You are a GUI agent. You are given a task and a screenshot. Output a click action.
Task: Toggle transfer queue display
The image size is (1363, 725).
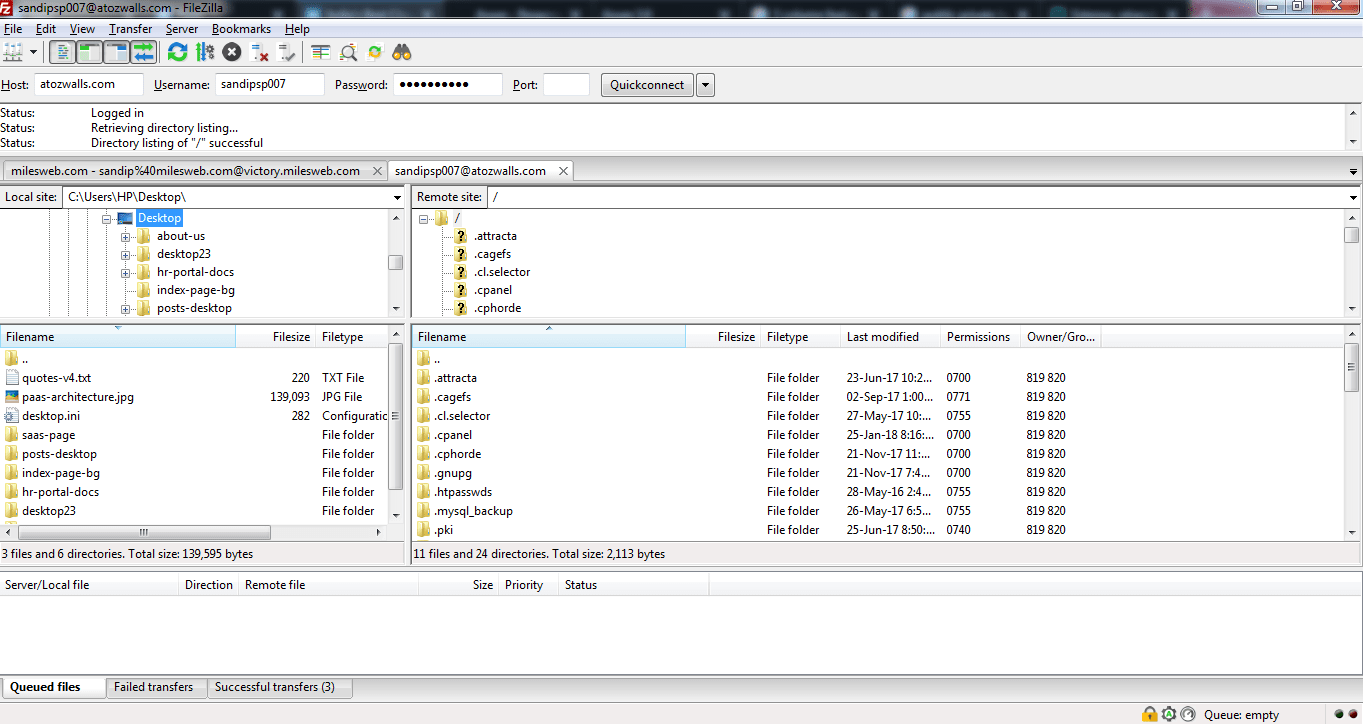pos(143,52)
